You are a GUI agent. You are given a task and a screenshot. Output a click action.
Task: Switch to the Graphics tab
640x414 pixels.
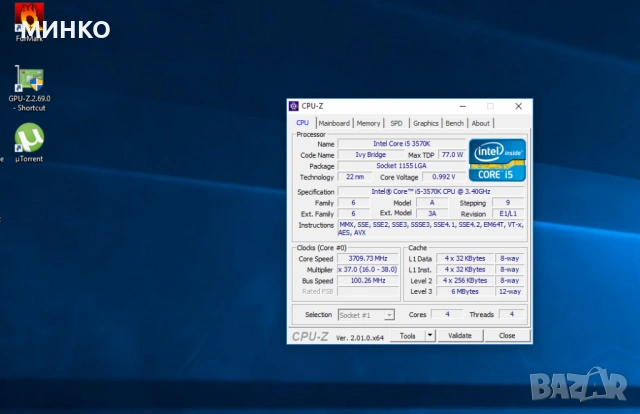[425, 123]
